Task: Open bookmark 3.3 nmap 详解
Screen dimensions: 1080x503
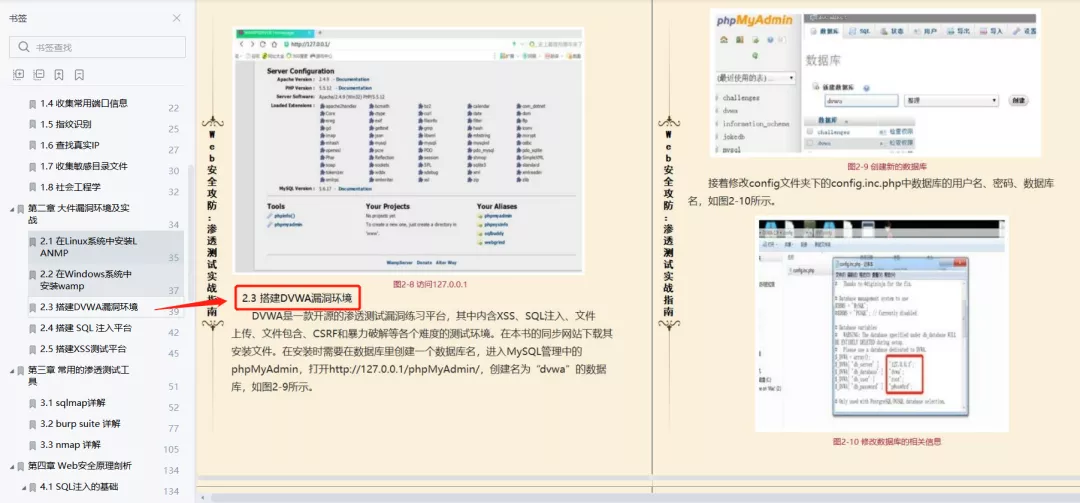Action: click(71, 444)
